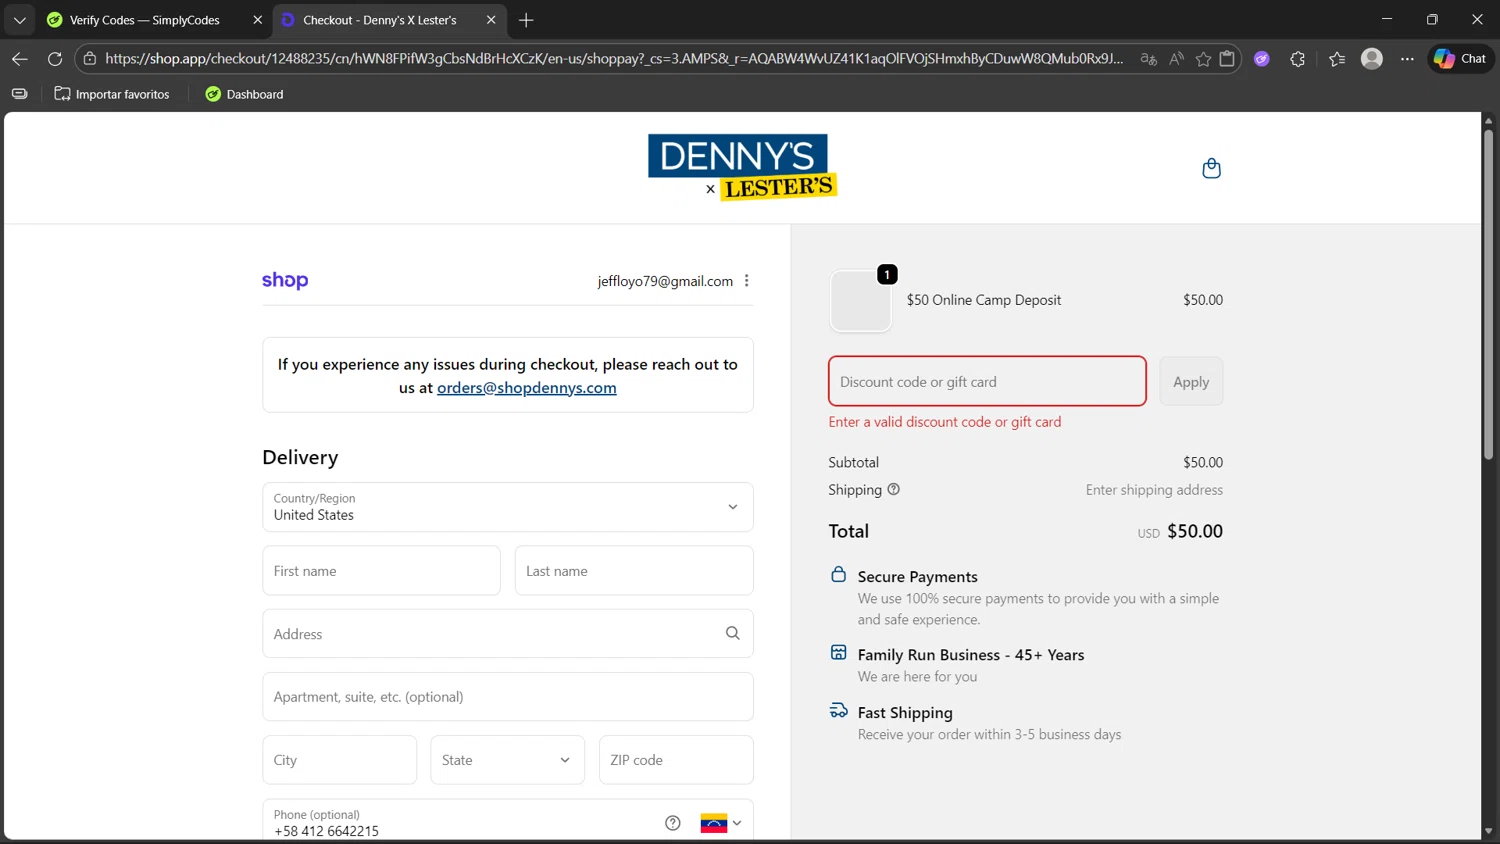1500x844 pixels.
Task: Expand the State dropdown
Action: (507, 760)
